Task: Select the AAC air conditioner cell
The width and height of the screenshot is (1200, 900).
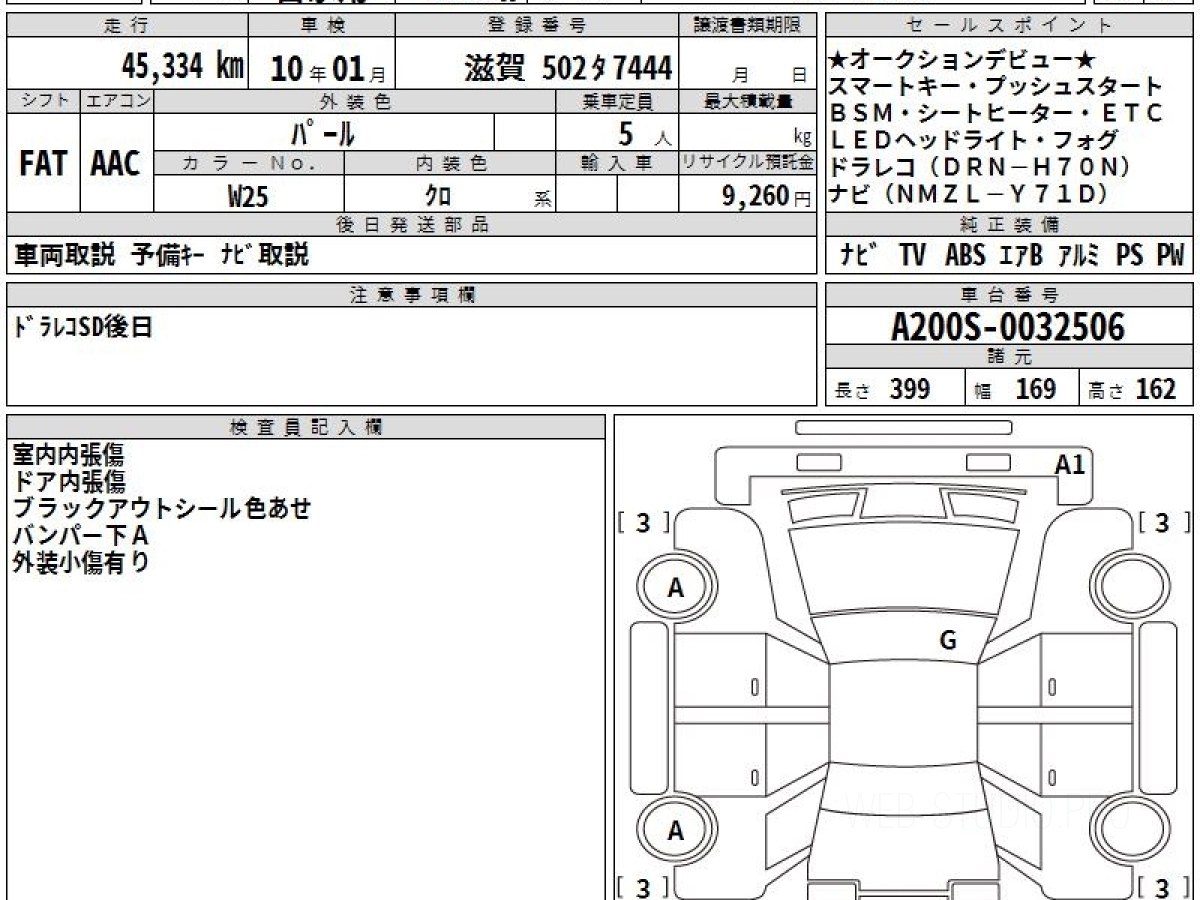Action: [116, 164]
